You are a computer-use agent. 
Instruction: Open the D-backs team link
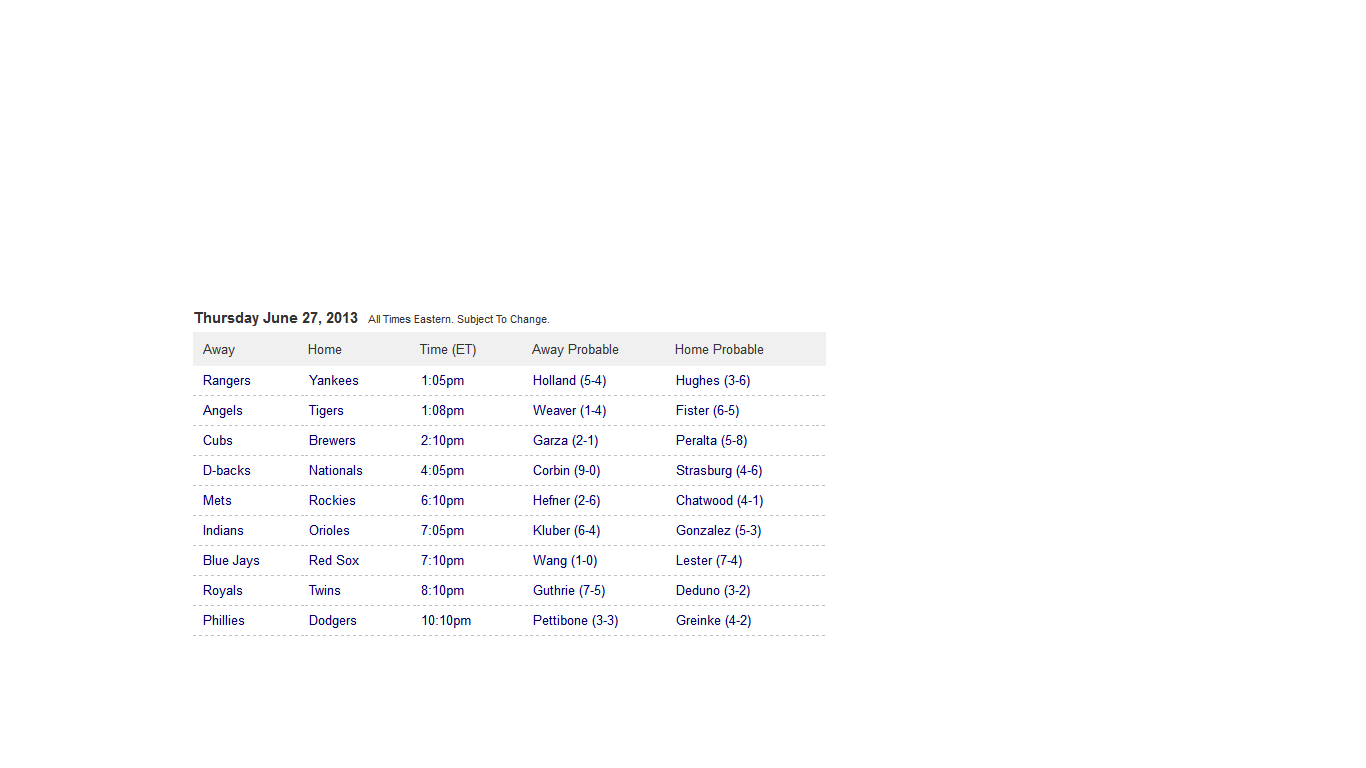pyautogui.click(x=227, y=471)
